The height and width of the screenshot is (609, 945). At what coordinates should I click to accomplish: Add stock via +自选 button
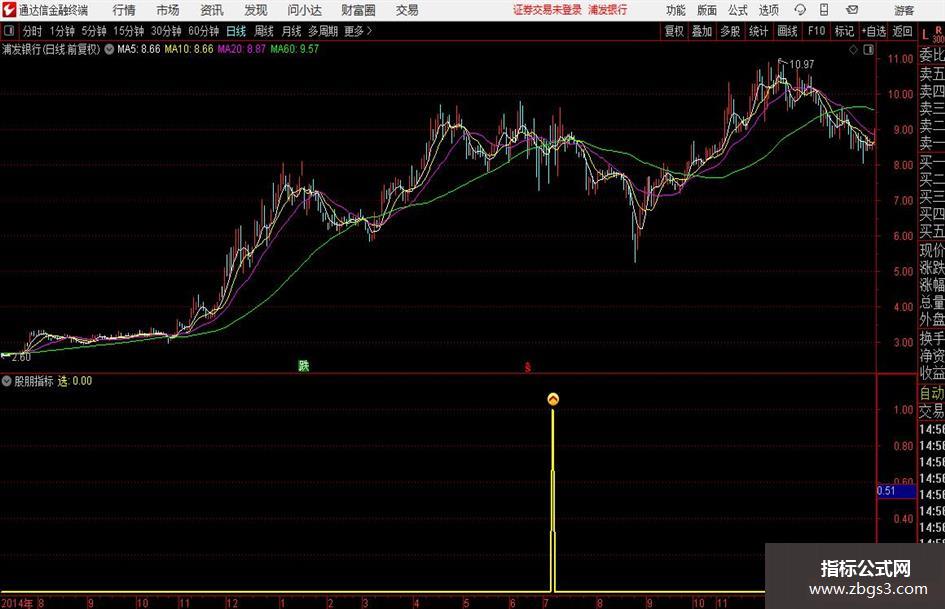[x=873, y=31]
